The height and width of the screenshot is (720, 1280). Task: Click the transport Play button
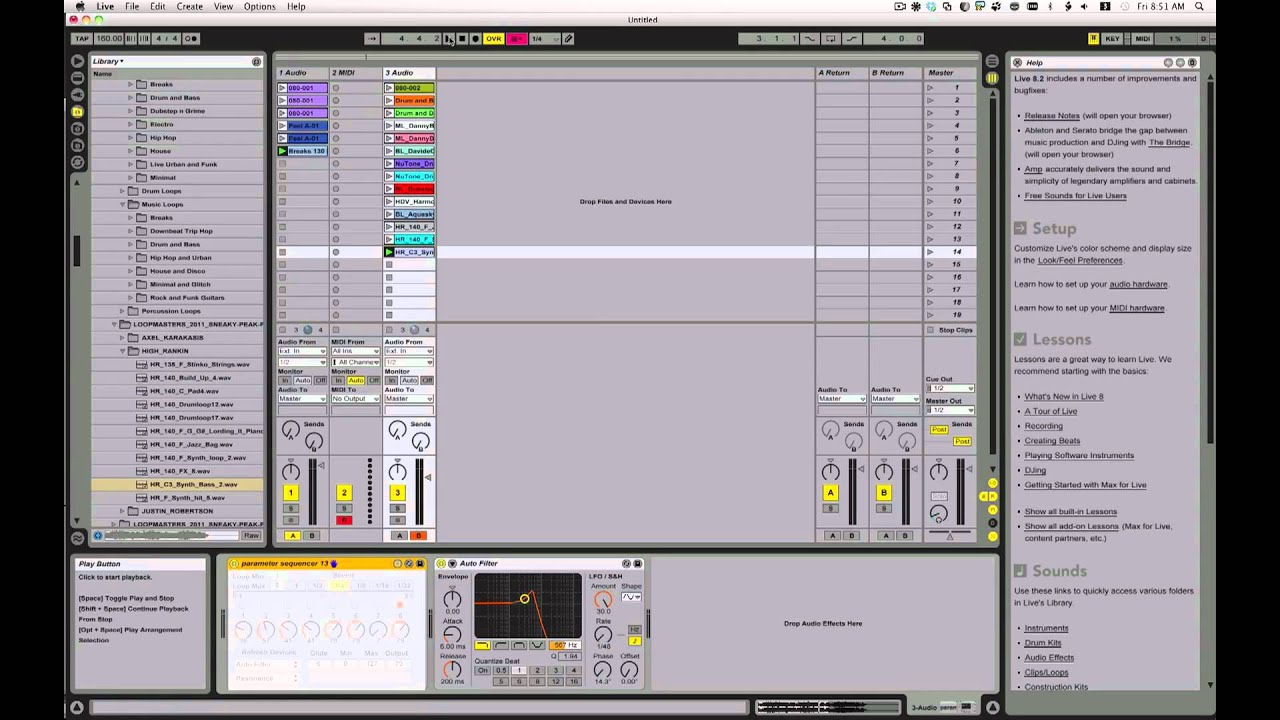[449, 39]
